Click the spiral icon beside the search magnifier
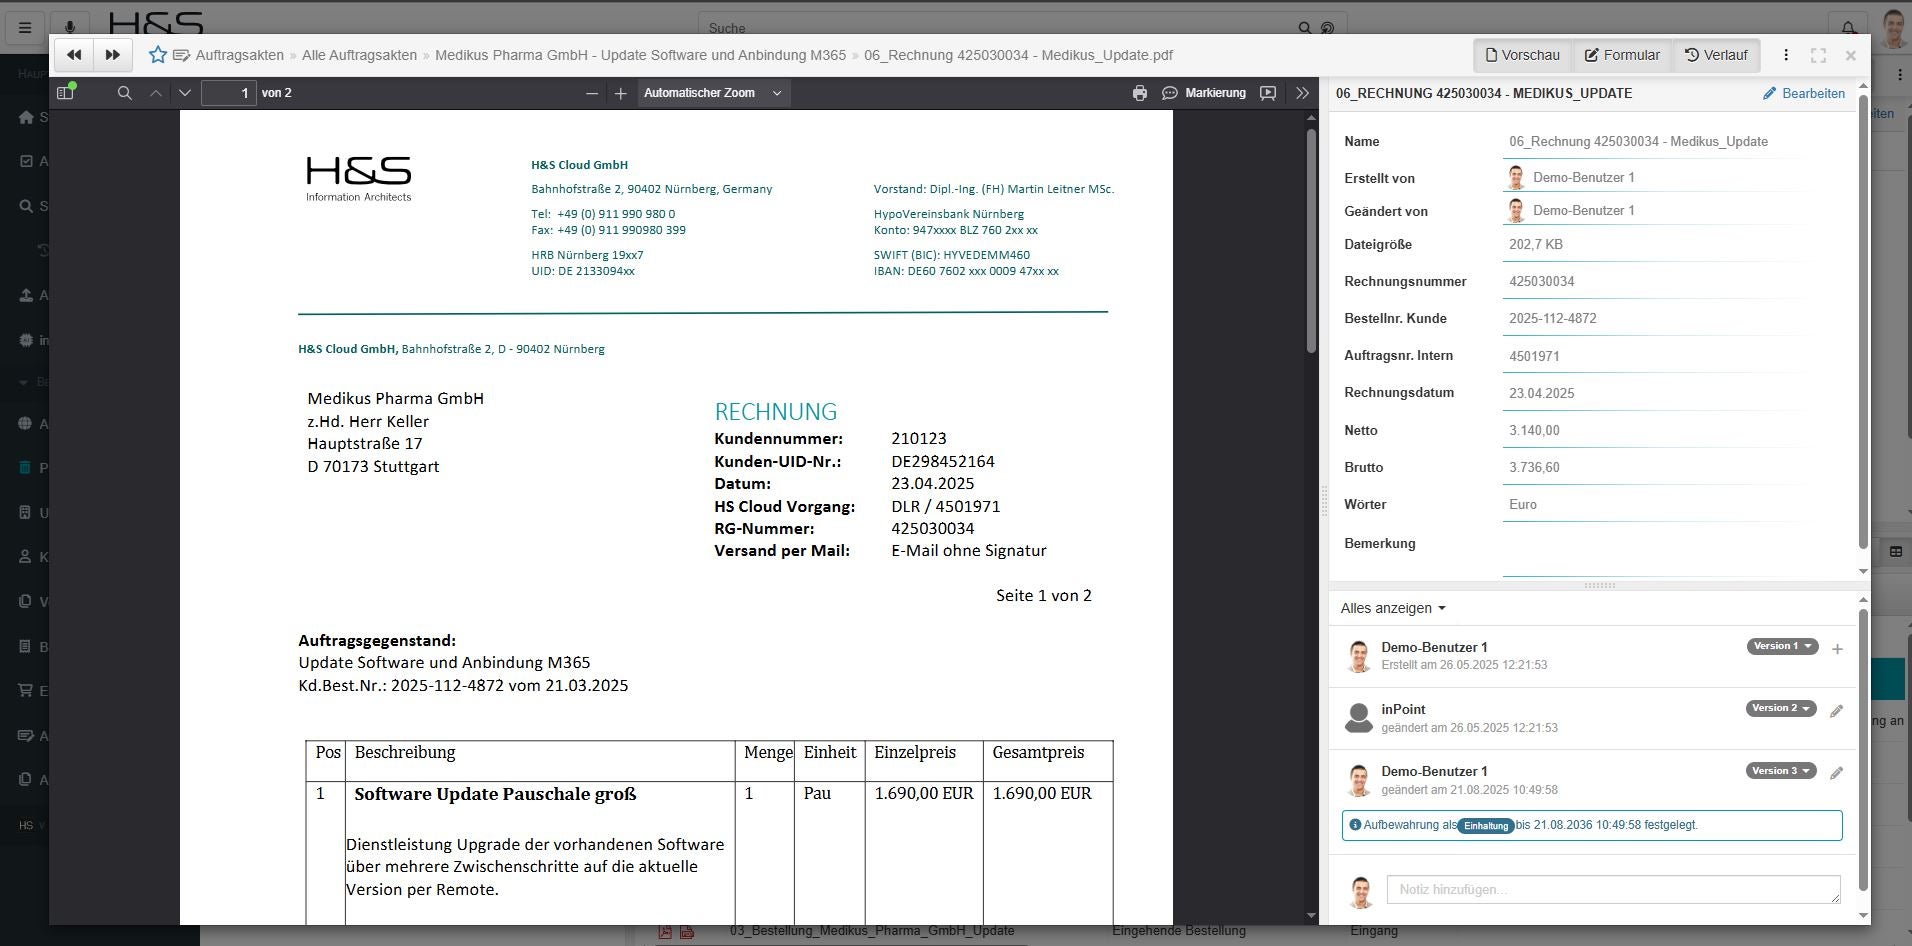 (x=1328, y=28)
